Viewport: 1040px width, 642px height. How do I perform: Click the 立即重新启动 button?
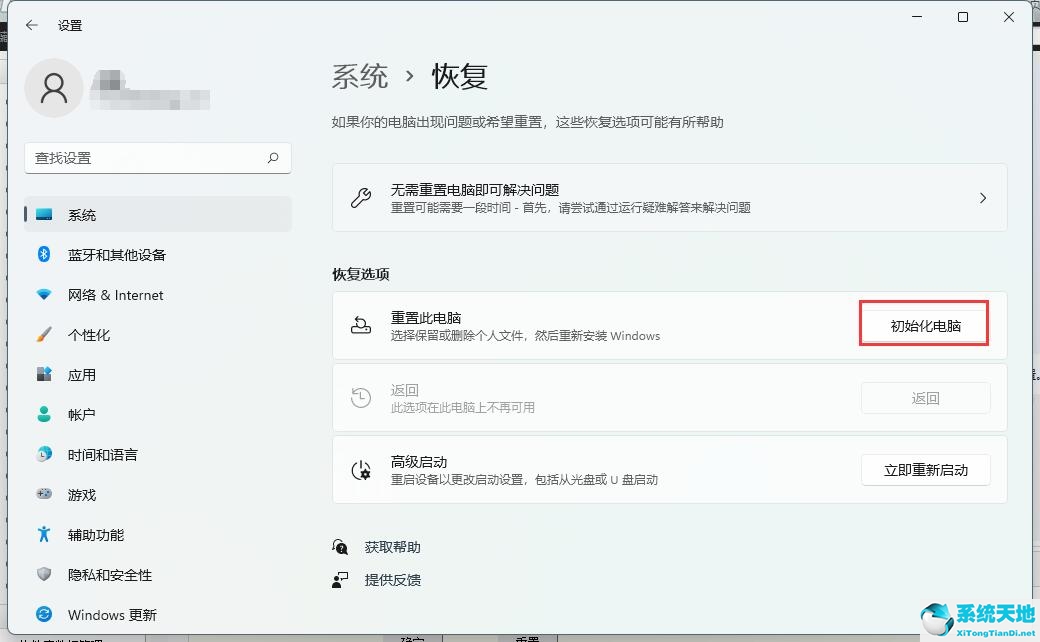click(x=925, y=470)
